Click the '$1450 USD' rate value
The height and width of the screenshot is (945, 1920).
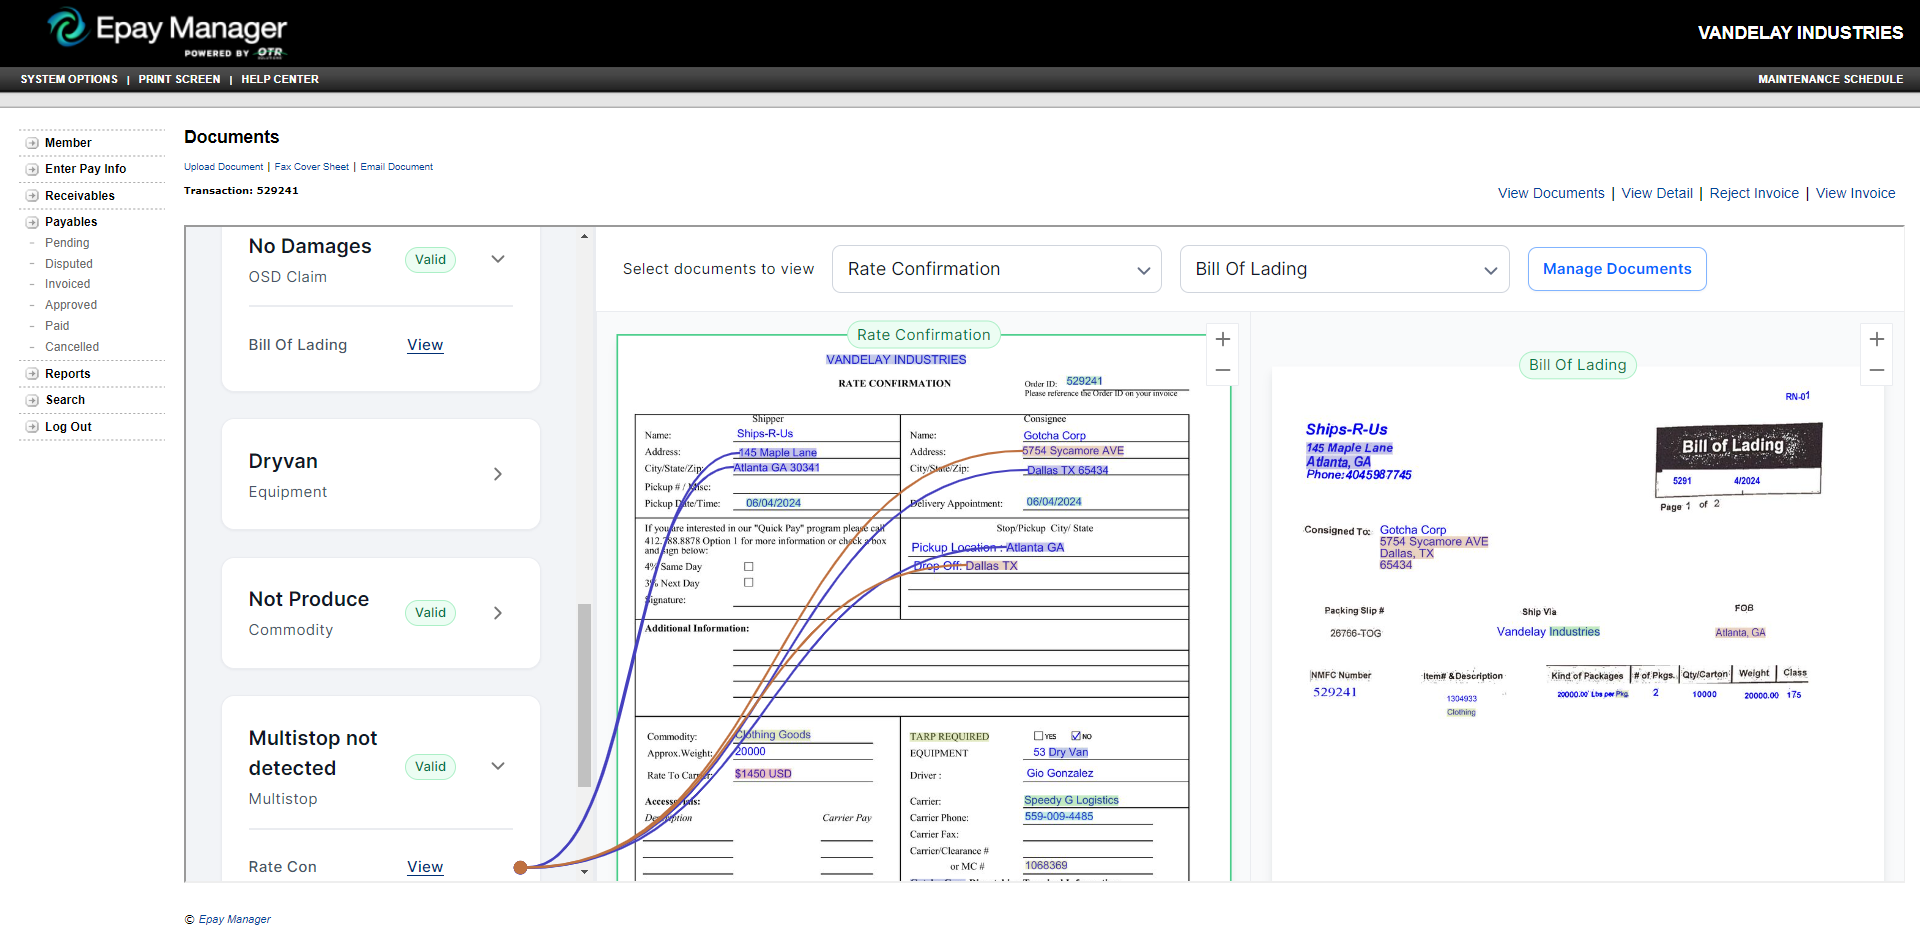click(763, 774)
